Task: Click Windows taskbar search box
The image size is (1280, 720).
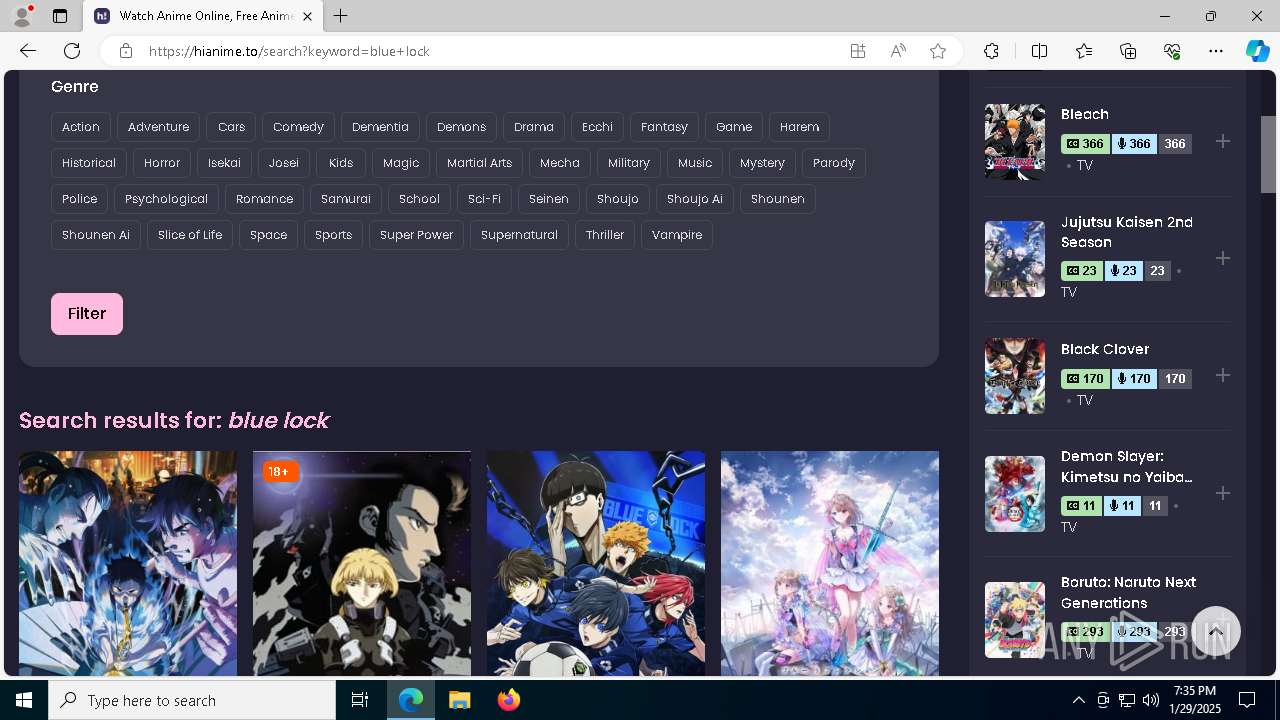Action: (x=192, y=700)
